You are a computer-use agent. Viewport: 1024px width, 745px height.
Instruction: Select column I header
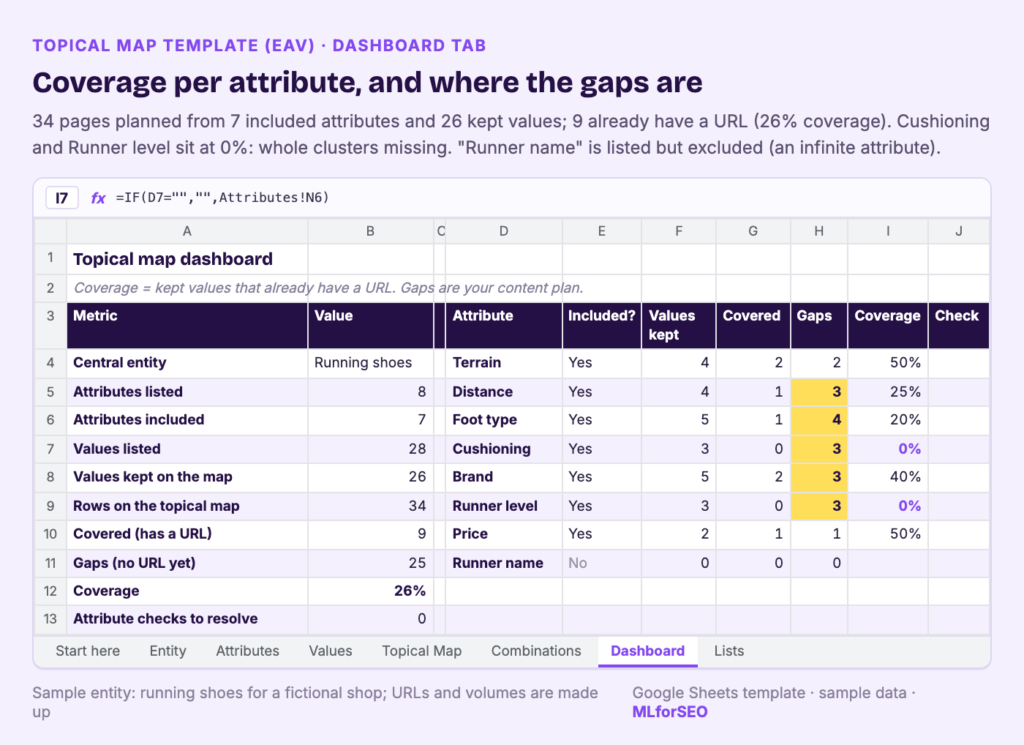coord(888,231)
